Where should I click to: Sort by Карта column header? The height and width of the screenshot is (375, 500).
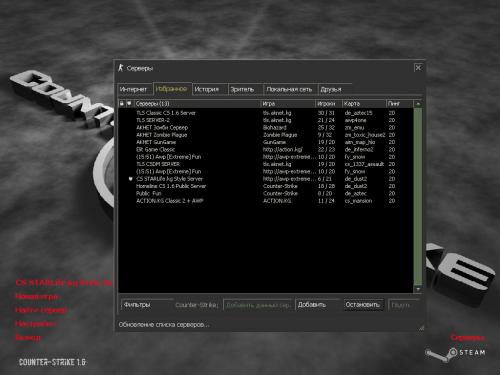[x=364, y=104]
